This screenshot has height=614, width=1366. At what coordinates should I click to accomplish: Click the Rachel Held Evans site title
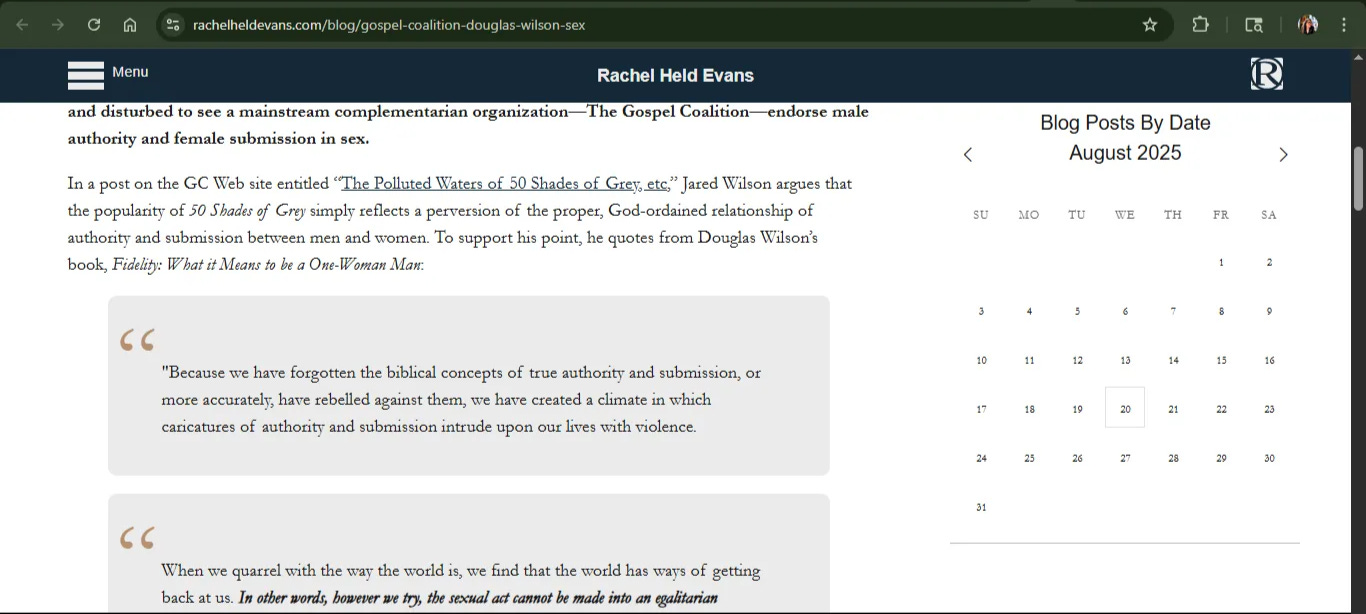(x=675, y=76)
